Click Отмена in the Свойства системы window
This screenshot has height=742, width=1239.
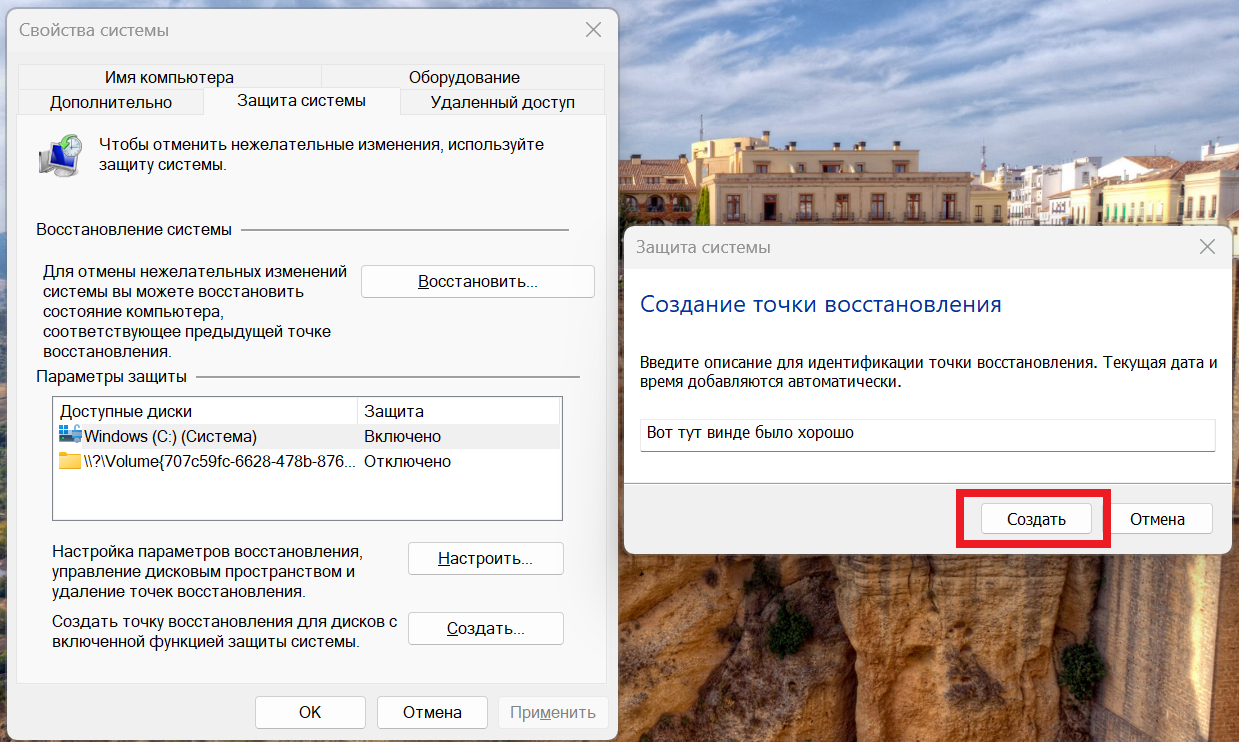432,712
